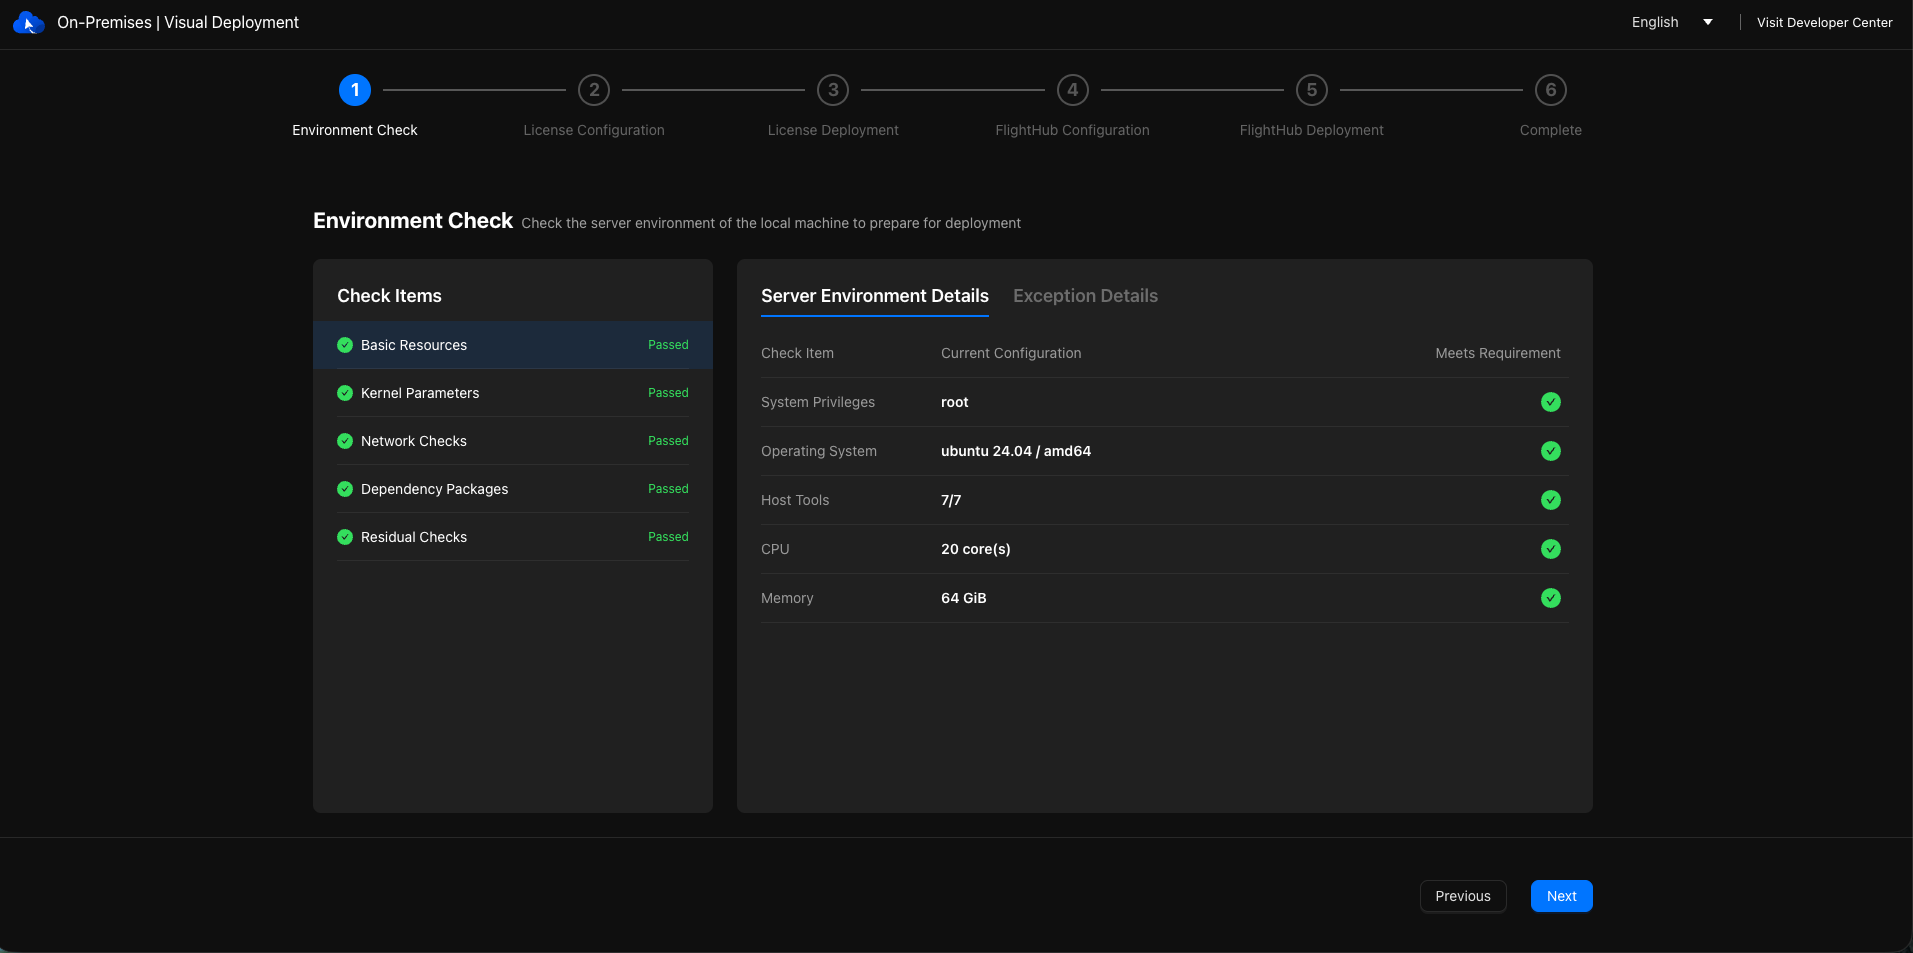The width and height of the screenshot is (1913, 953).
Task: Click the On-Premises Visual Deployment title
Action: [178, 22]
